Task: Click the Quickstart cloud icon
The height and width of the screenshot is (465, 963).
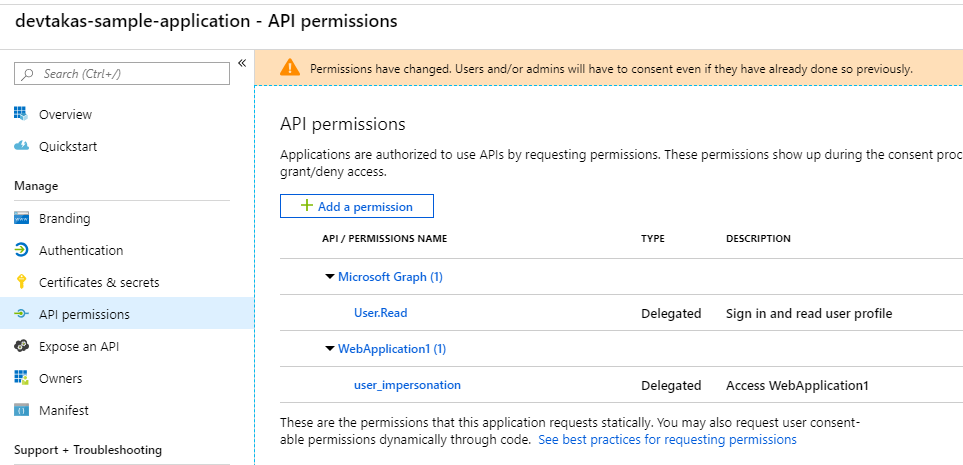Action: [21, 146]
